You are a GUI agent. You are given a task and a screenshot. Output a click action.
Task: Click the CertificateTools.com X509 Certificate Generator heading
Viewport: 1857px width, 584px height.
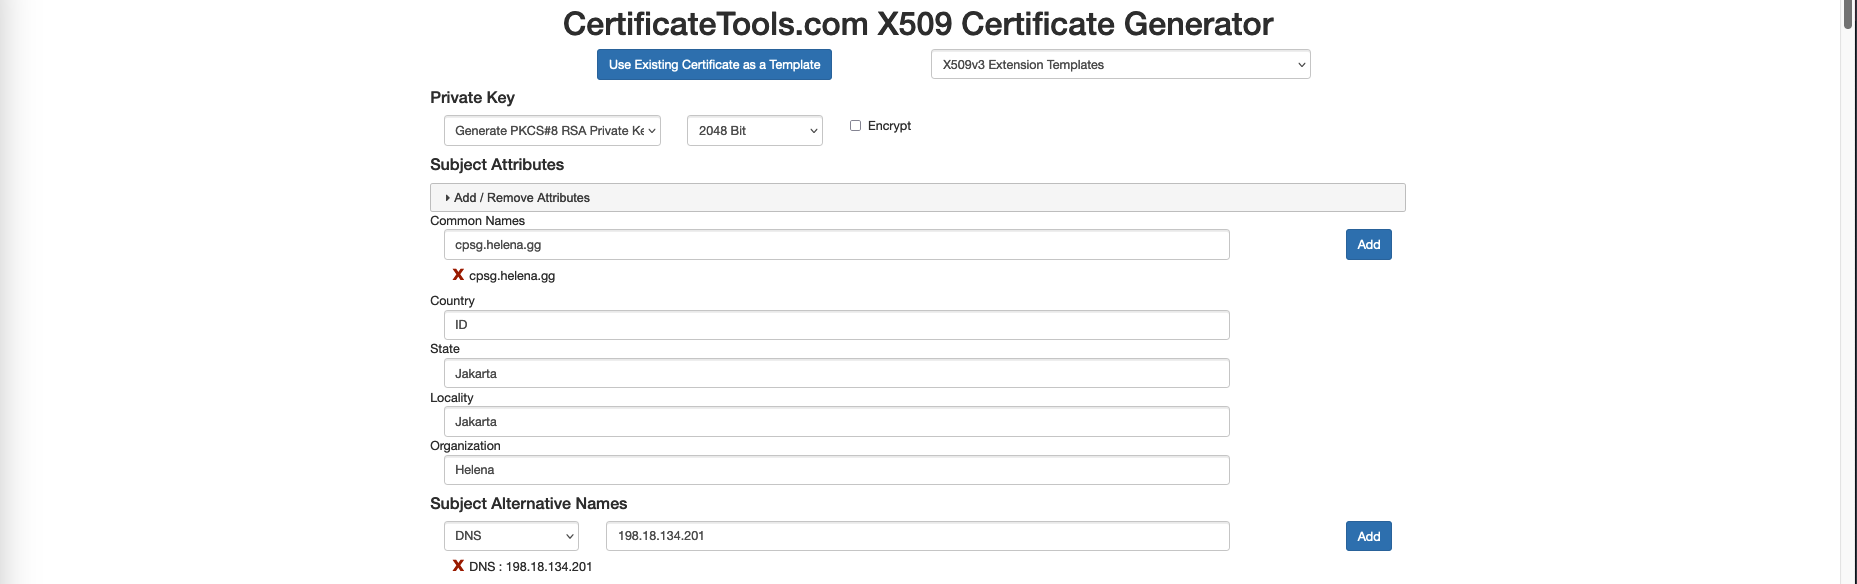tap(917, 24)
